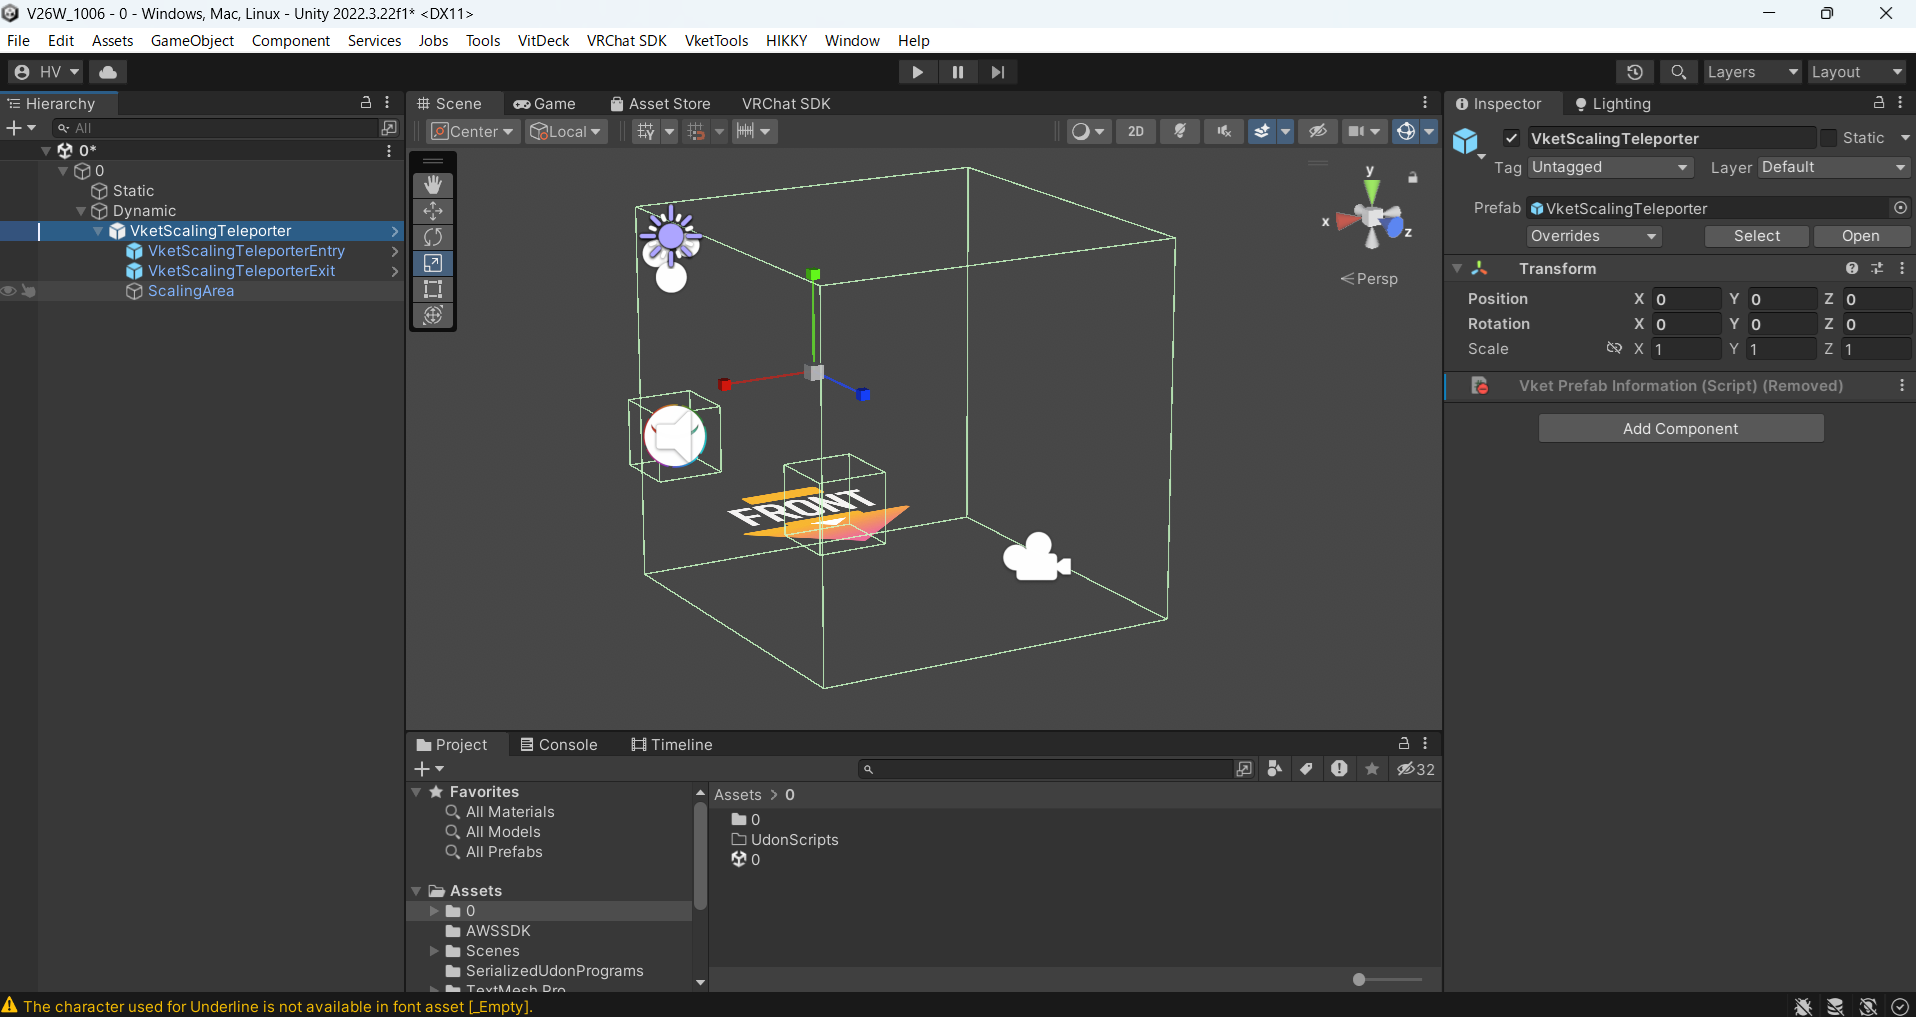
Task: Select the combined Transform tool
Action: click(x=433, y=315)
